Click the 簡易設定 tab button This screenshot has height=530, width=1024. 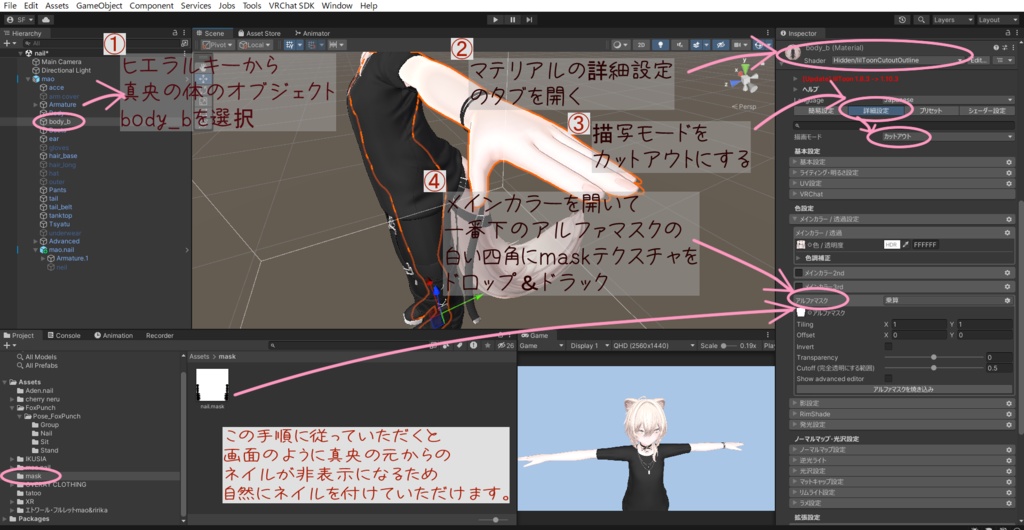tap(820, 110)
